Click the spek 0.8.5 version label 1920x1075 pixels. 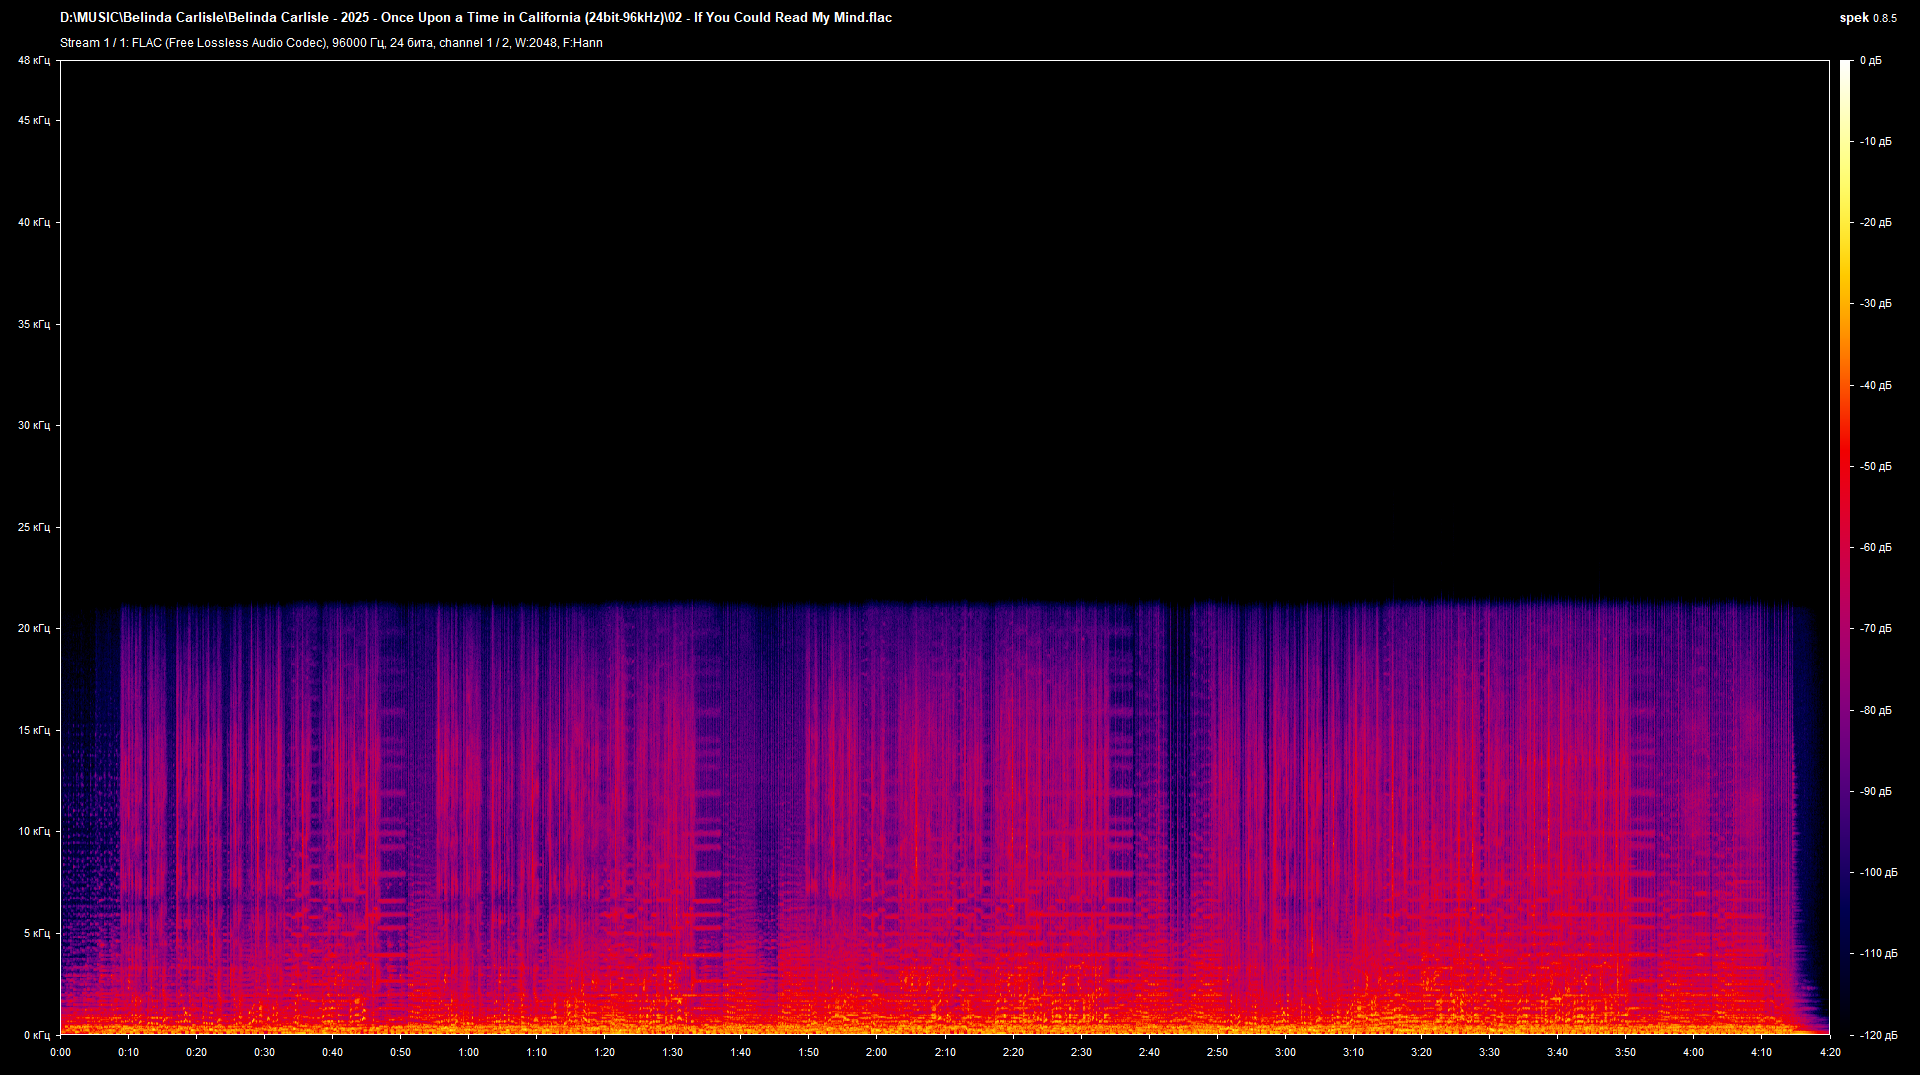coord(1867,18)
